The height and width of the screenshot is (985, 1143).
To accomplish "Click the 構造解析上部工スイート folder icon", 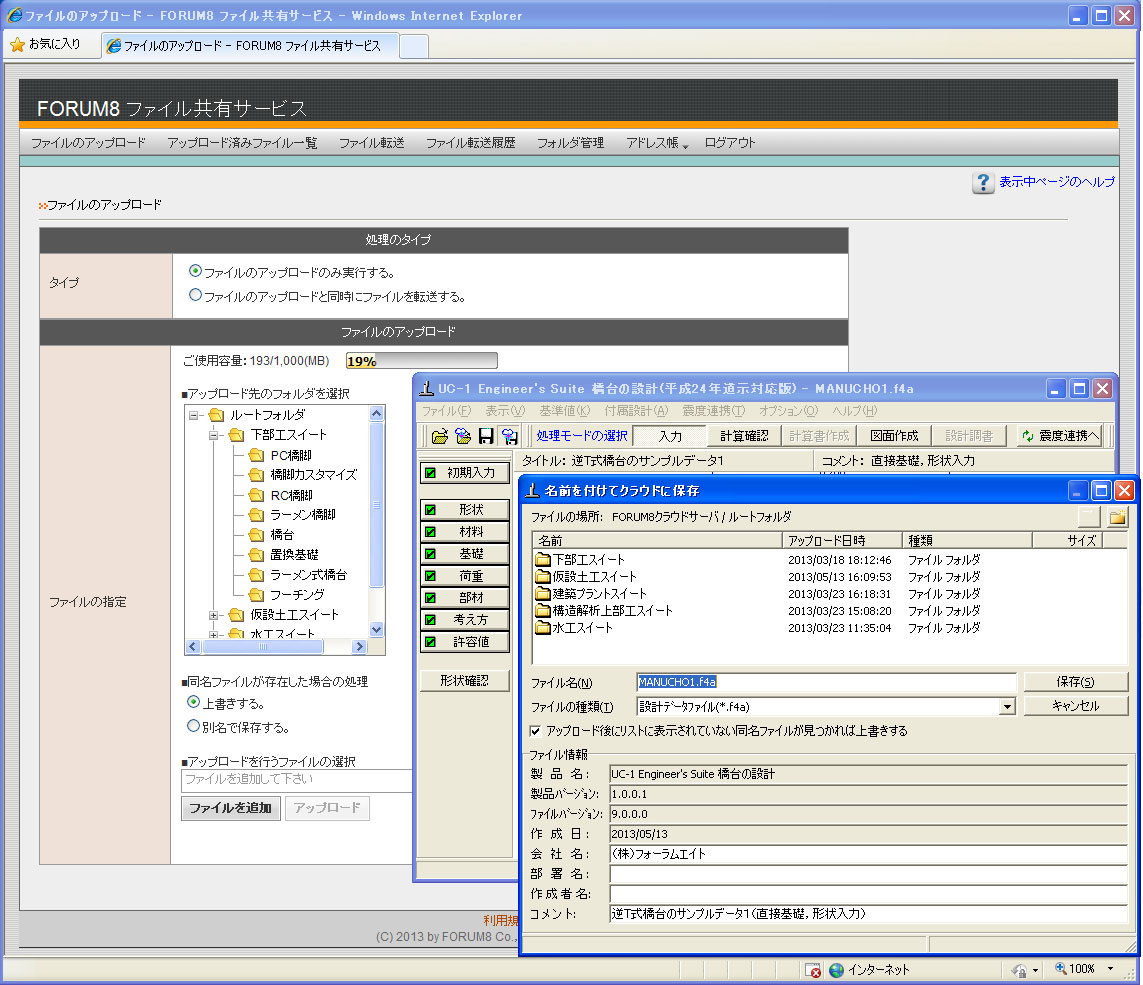I will [542, 610].
